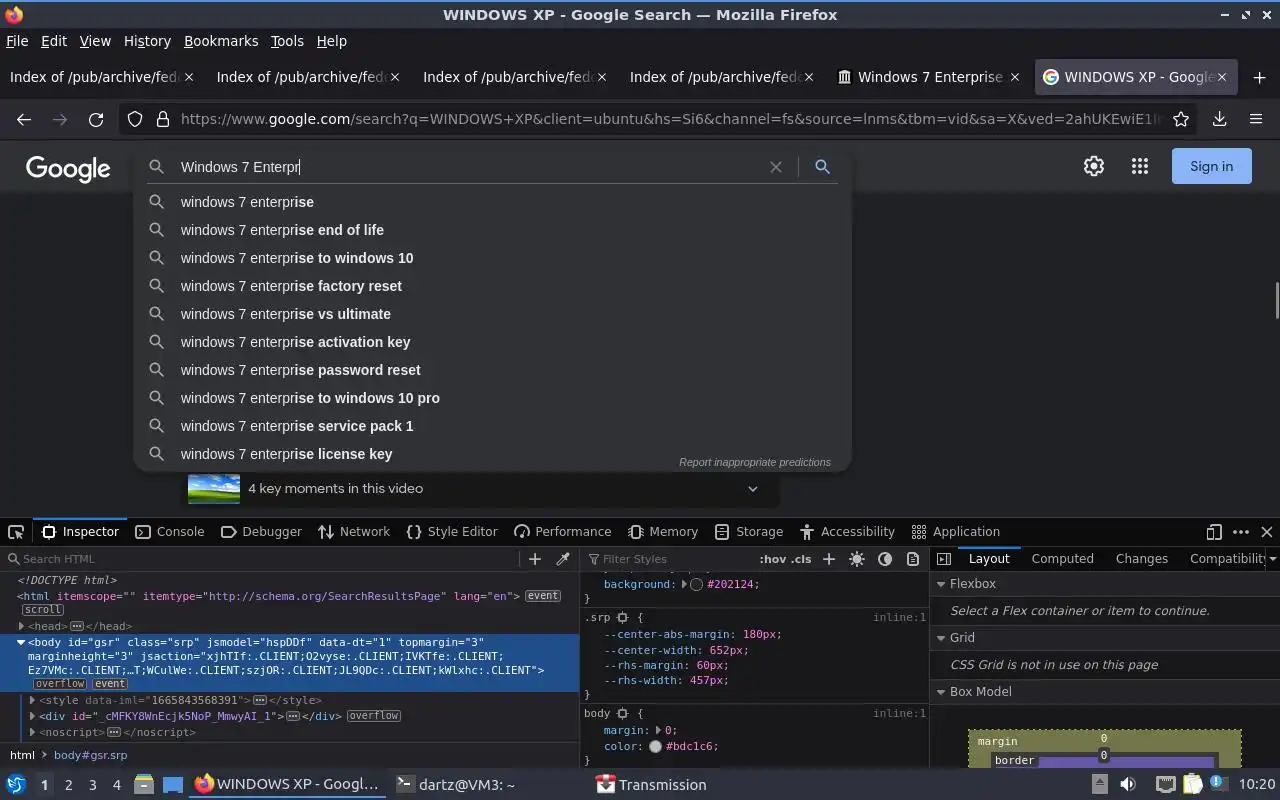
Task: Switch to the Computed sidebar tab
Action: (x=1062, y=559)
